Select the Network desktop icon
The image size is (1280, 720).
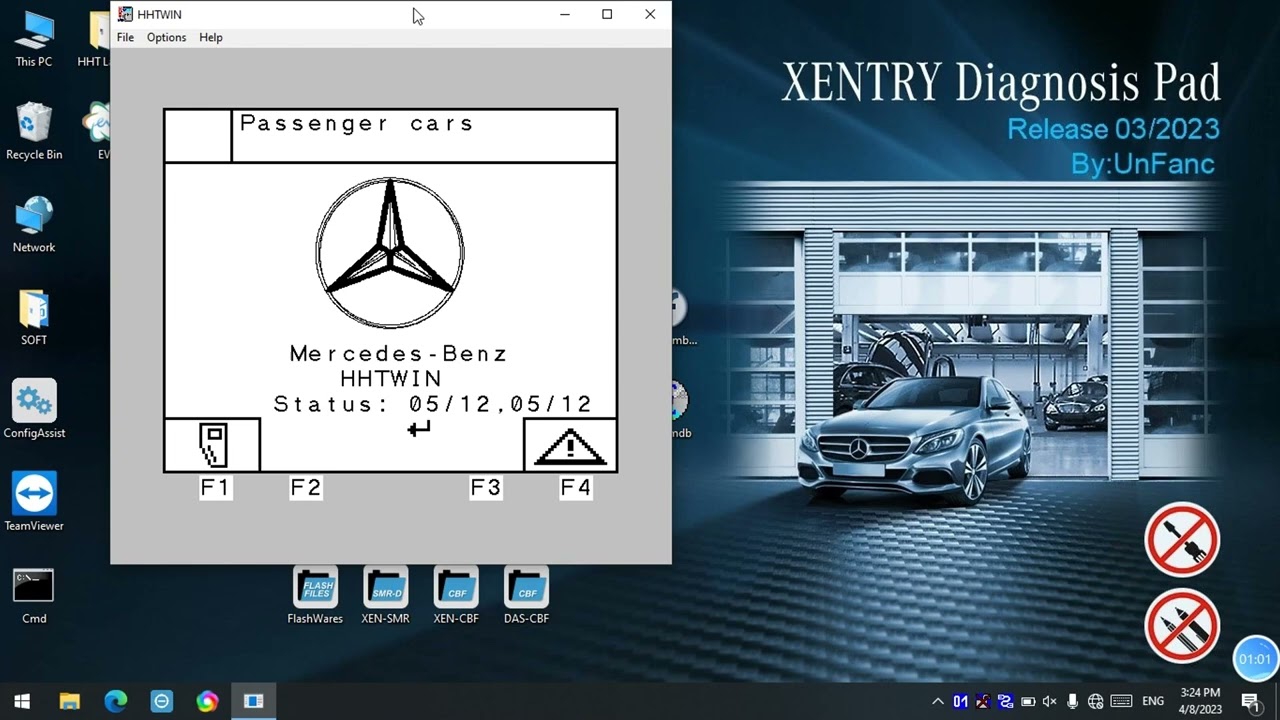pyautogui.click(x=34, y=225)
